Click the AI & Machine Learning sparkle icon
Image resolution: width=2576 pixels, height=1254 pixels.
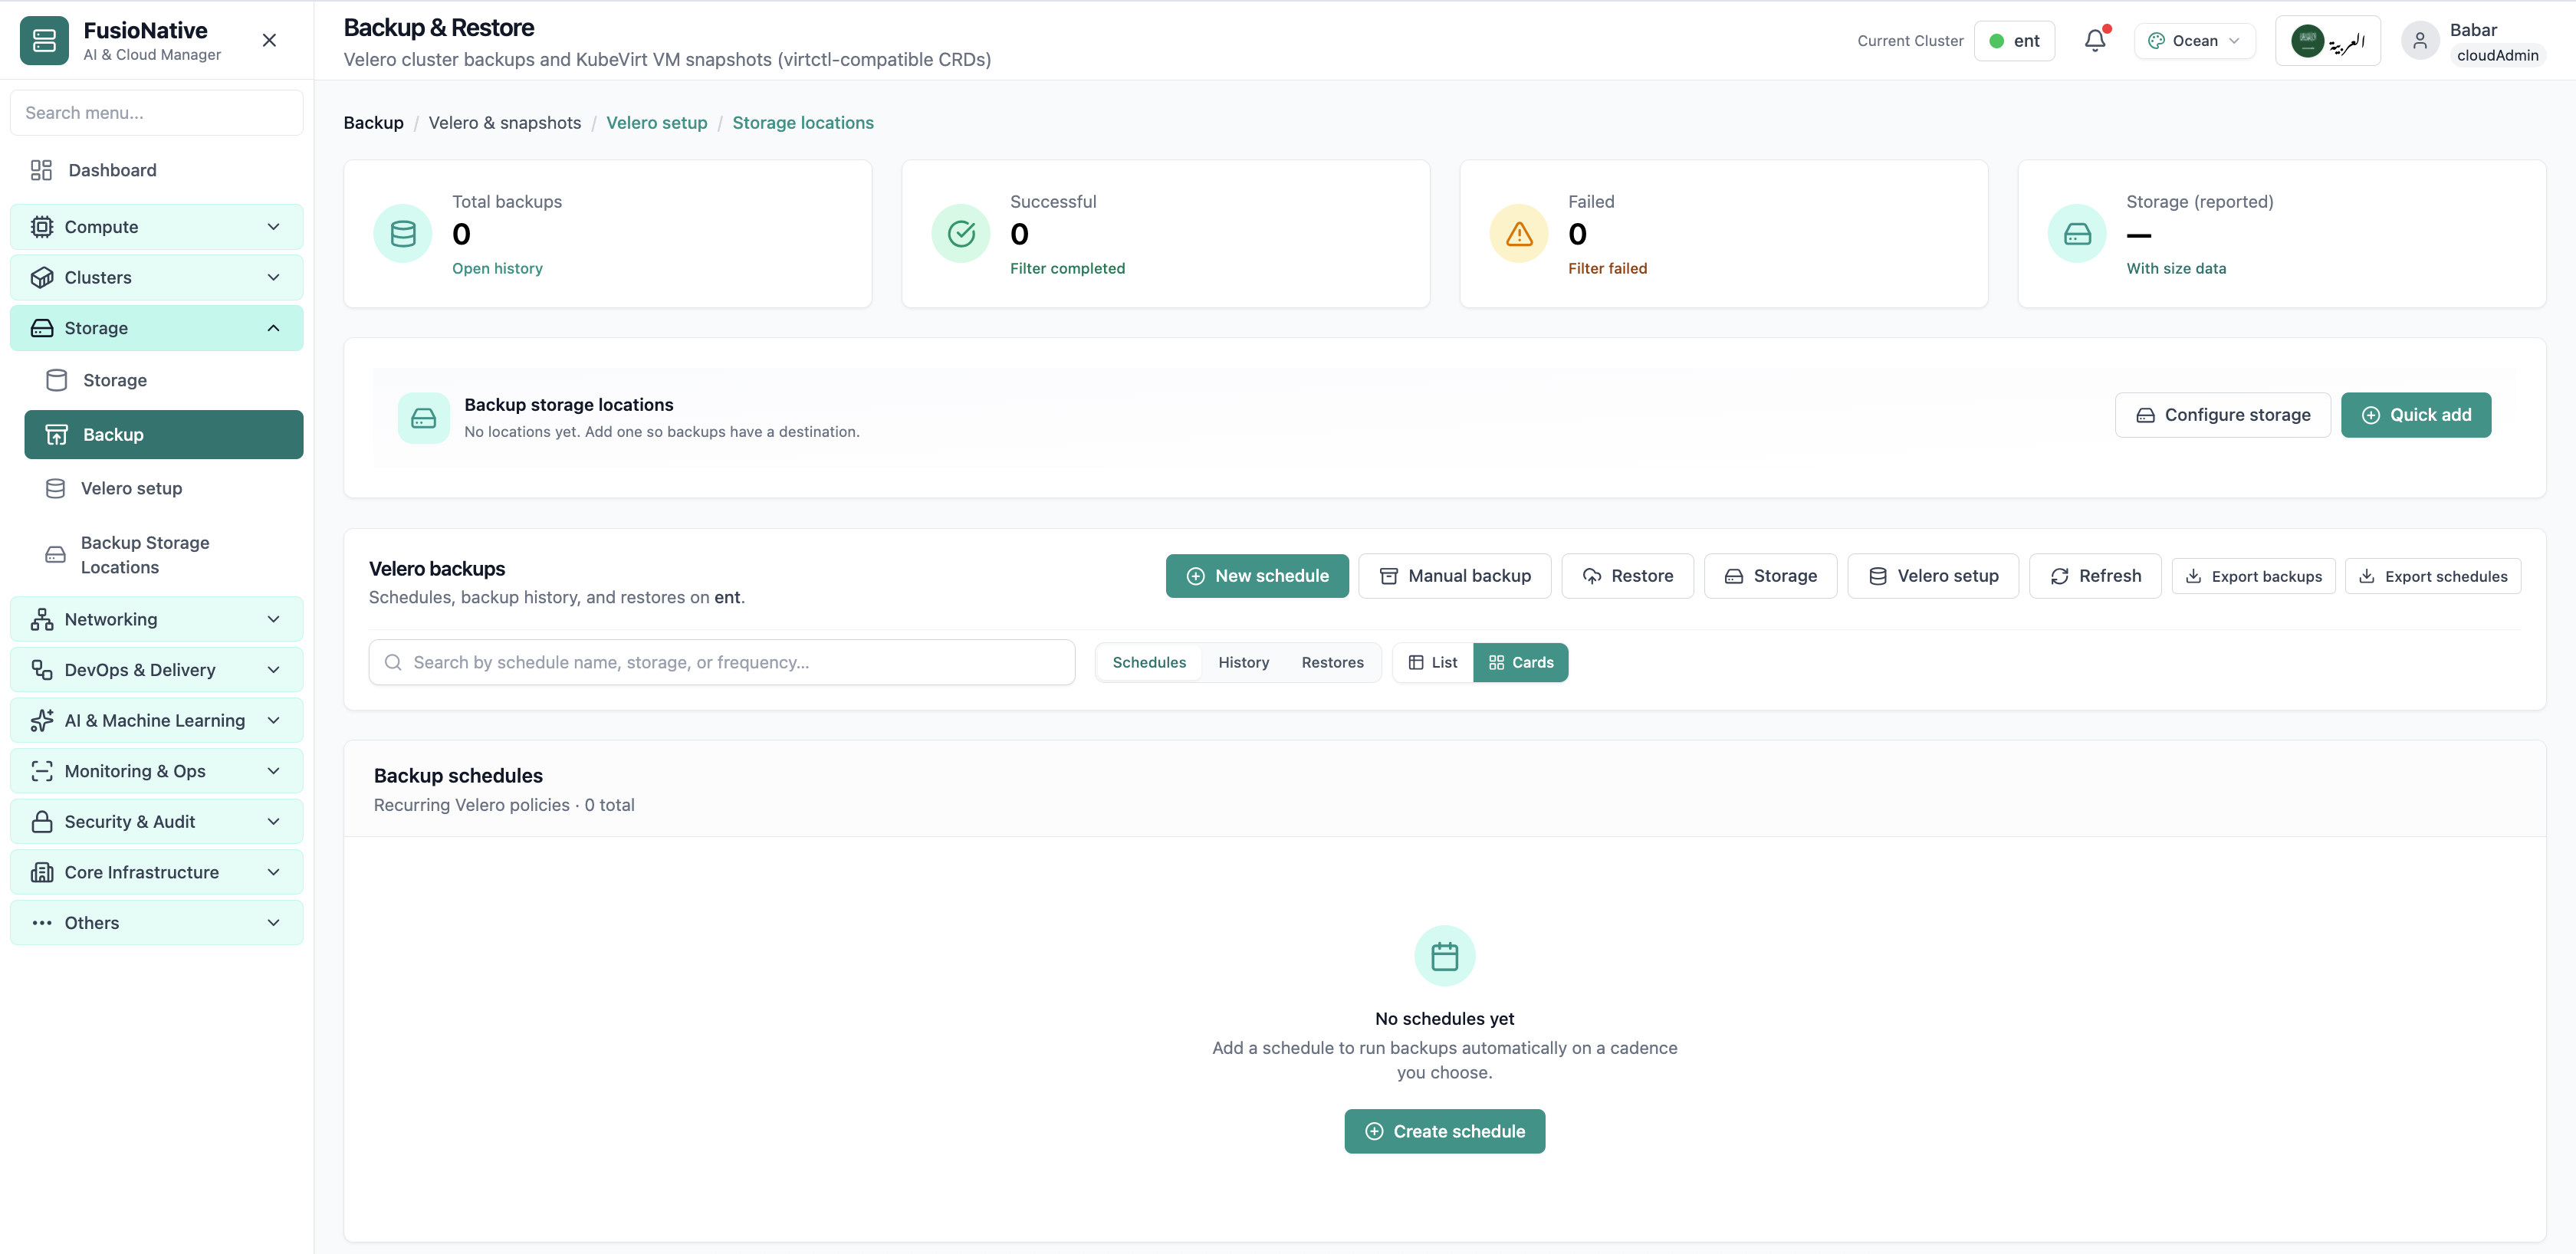[41, 720]
